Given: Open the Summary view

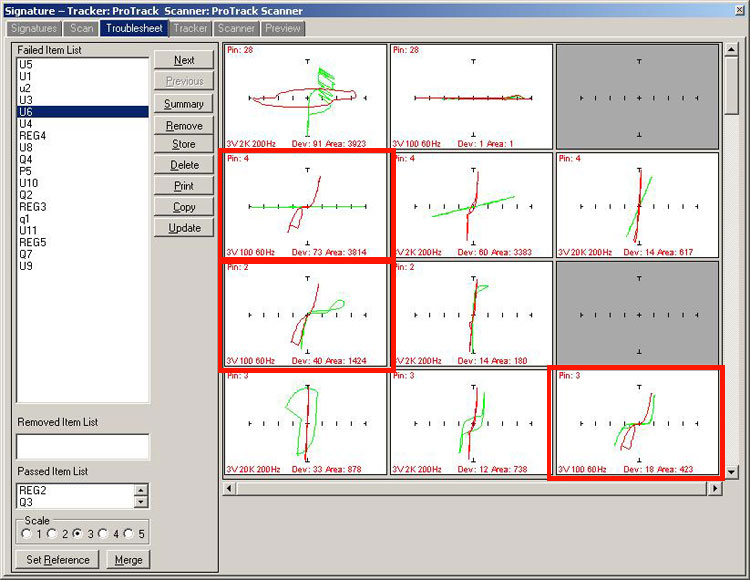Looking at the screenshot, I should coord(184,104).
